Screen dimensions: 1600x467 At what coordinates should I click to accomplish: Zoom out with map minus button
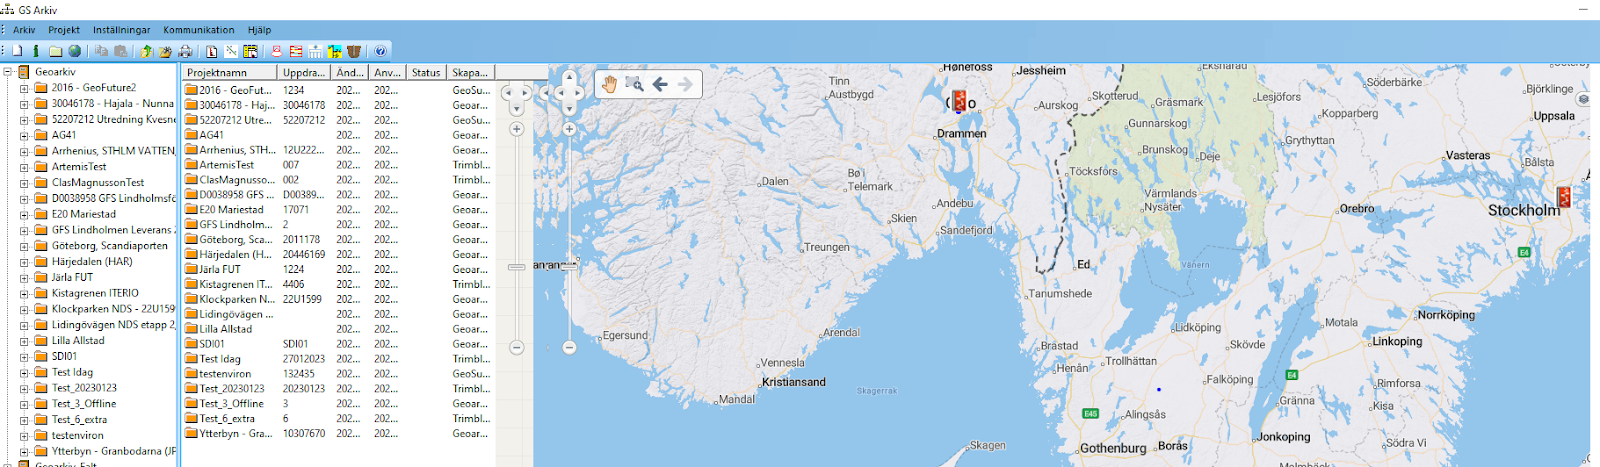[x=569, y=347]
